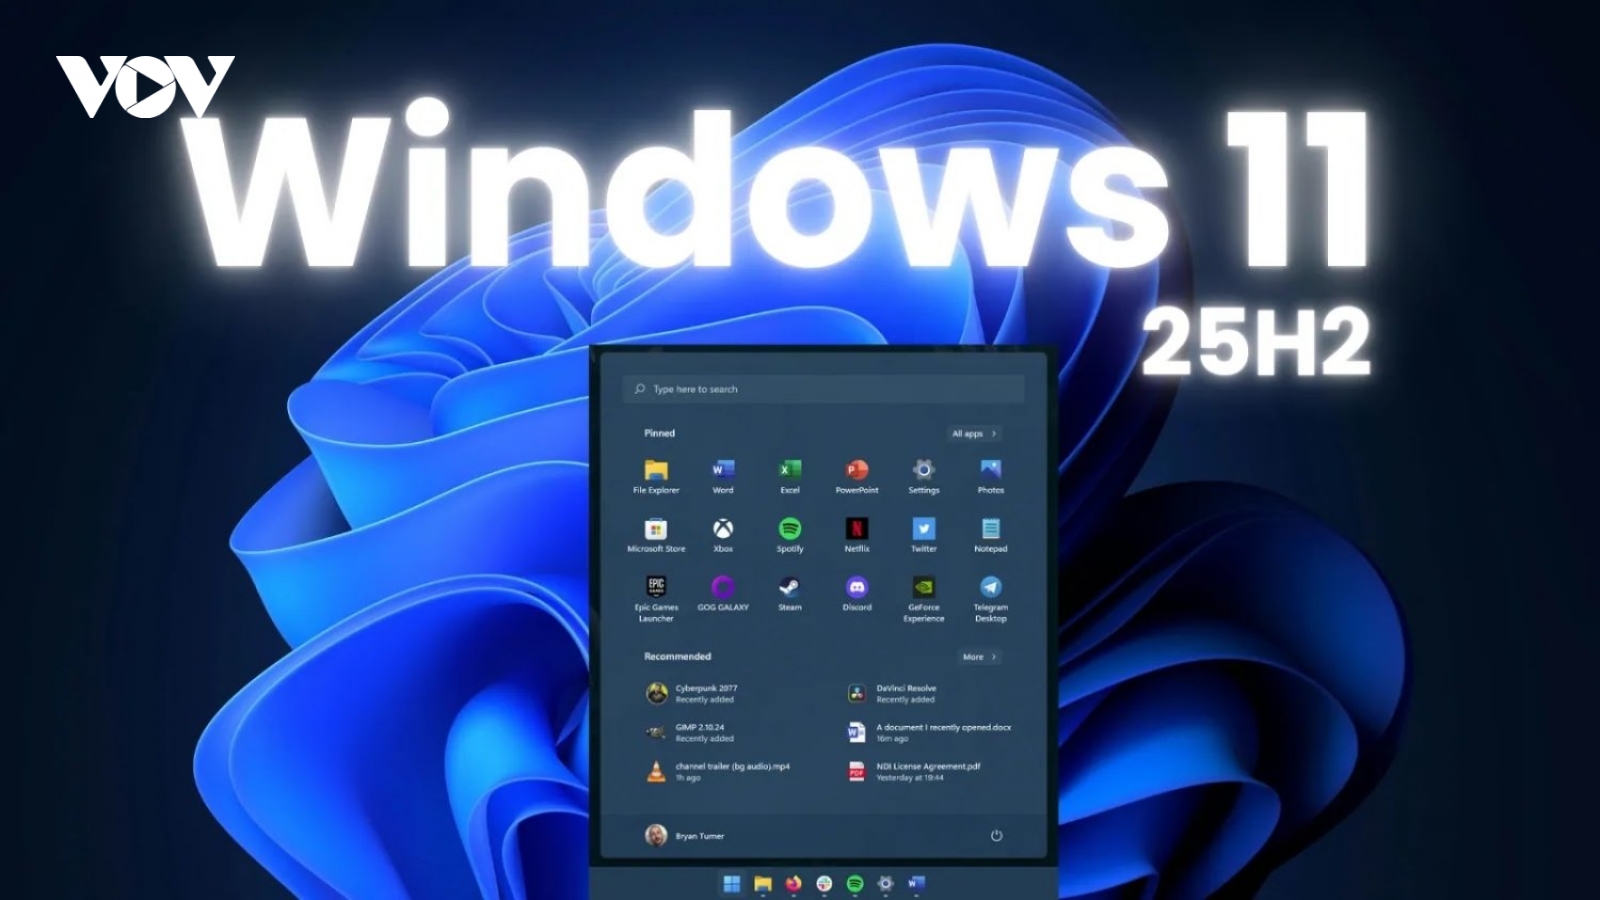Open the Excel pinned app
The image size is (1600, 900).
pos(790,476)
